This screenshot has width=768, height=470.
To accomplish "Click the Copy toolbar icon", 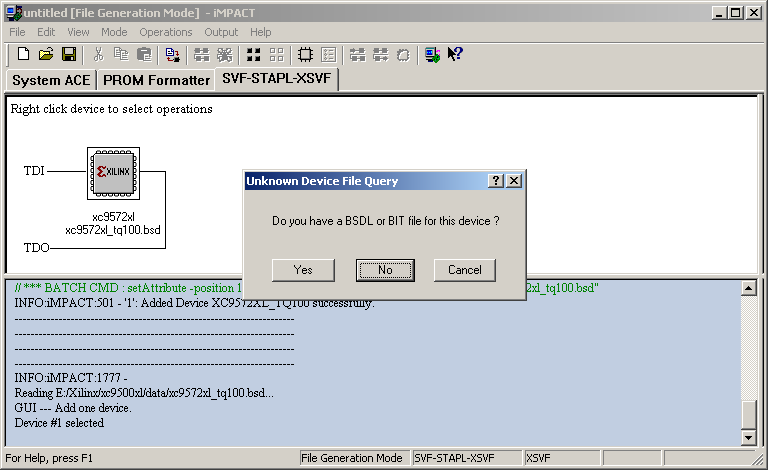I will (121, 54).
